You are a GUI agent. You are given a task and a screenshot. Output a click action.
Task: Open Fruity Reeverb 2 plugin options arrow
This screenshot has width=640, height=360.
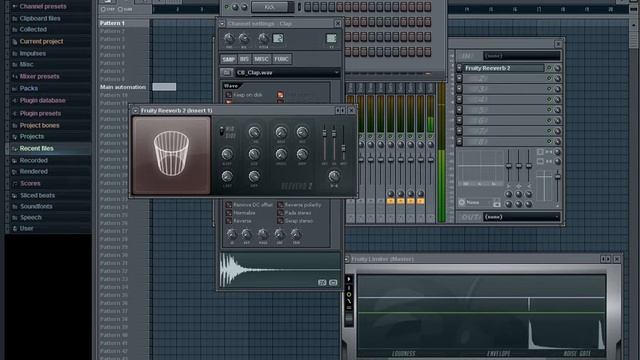136,111
